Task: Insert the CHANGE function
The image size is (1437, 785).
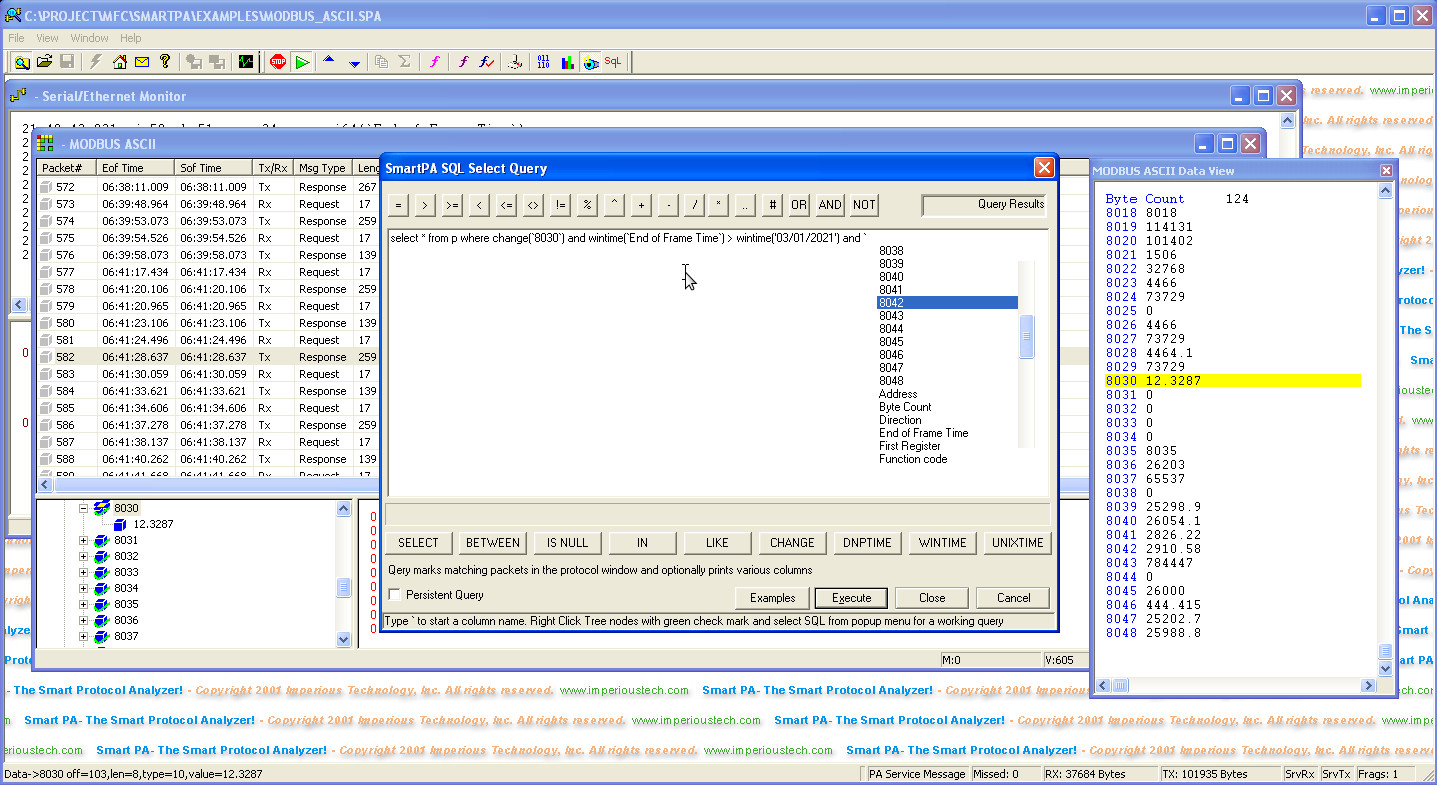Action: coord(792,543)
